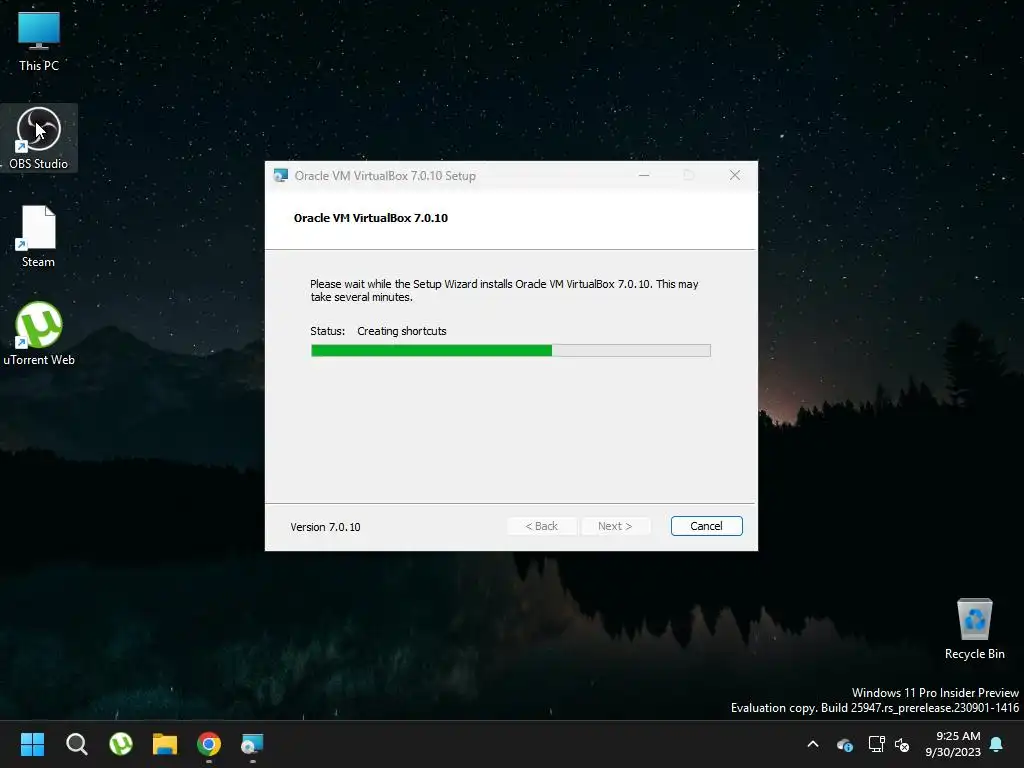
Task: Click the 'Oracle VM VirtualBox 7.0.10' heading
Action: tap(371, 218)
